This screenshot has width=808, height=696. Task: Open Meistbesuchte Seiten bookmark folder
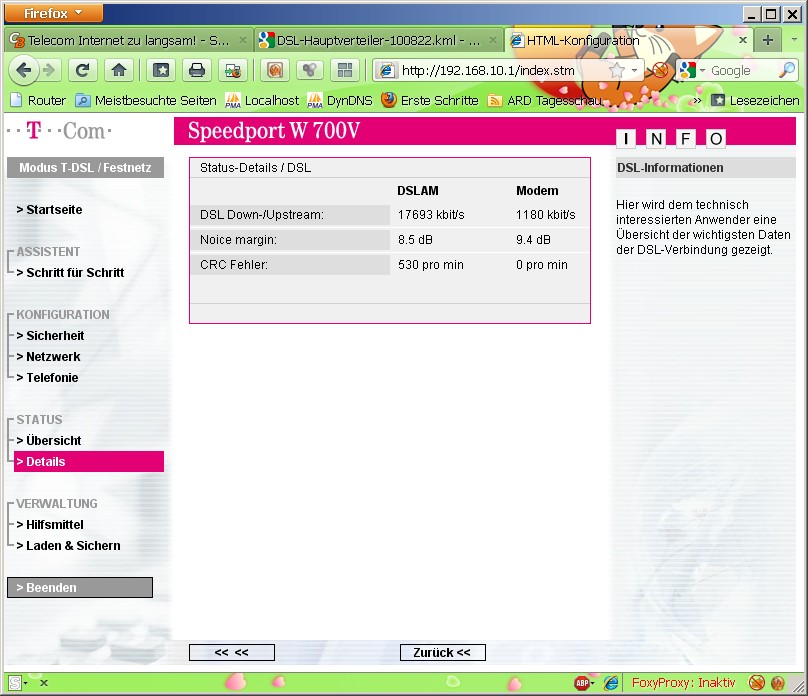coord(146,100)
